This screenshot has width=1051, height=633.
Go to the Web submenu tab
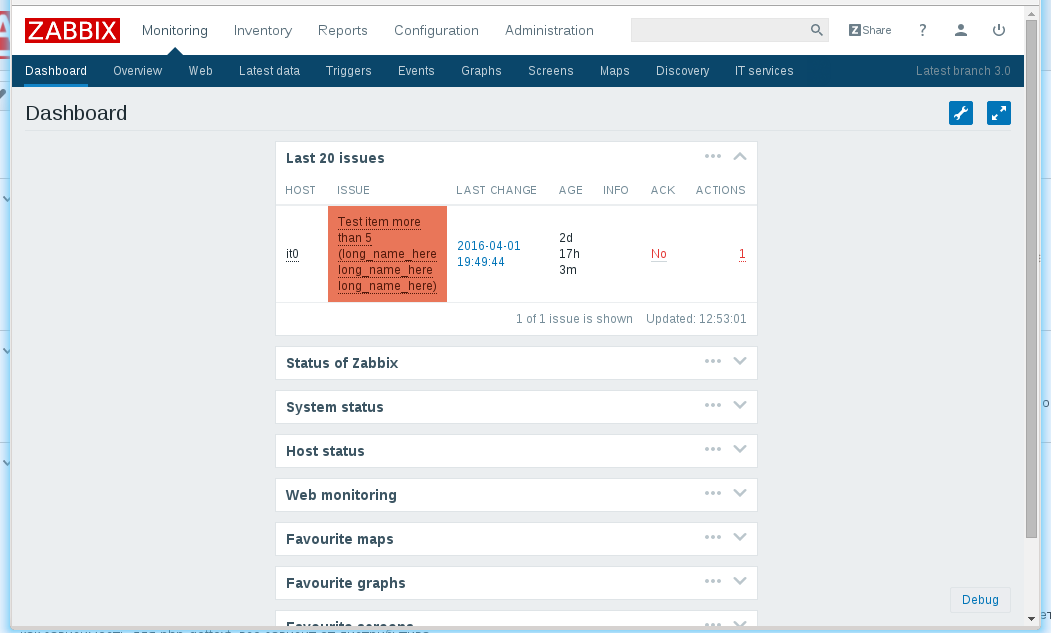pos(200,70)
